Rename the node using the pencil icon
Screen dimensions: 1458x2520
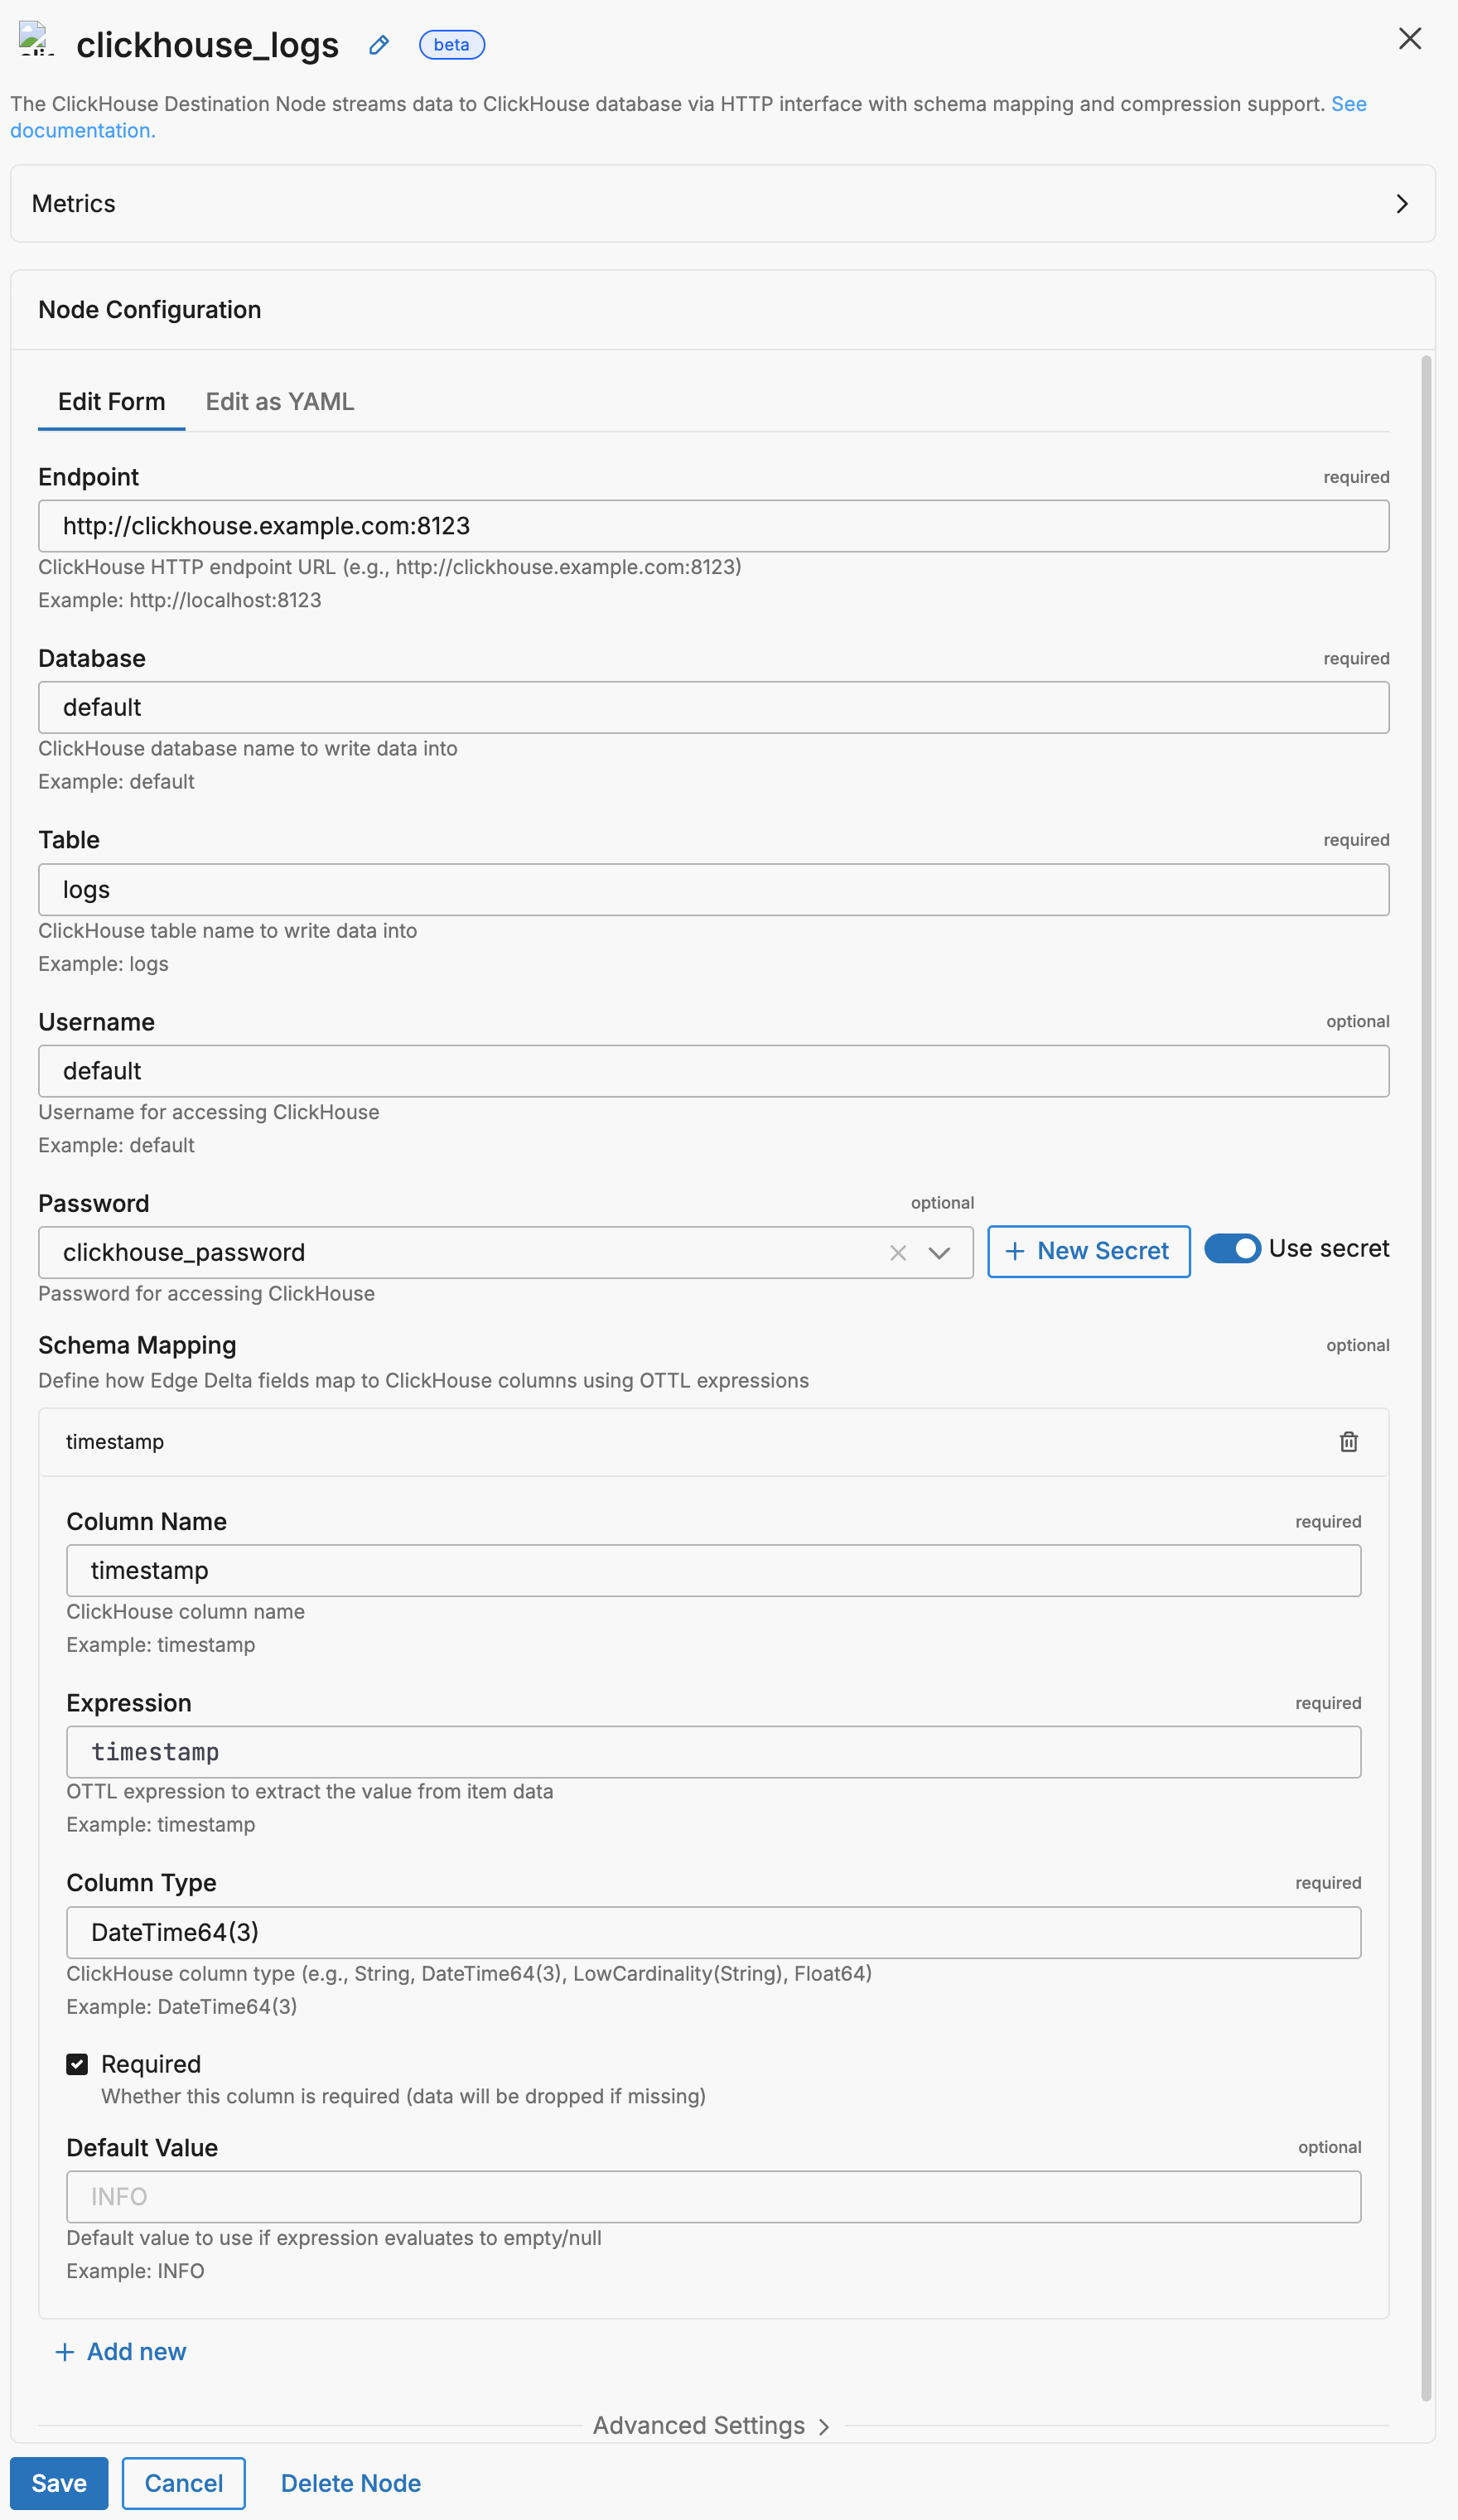[x=378, y=45]
